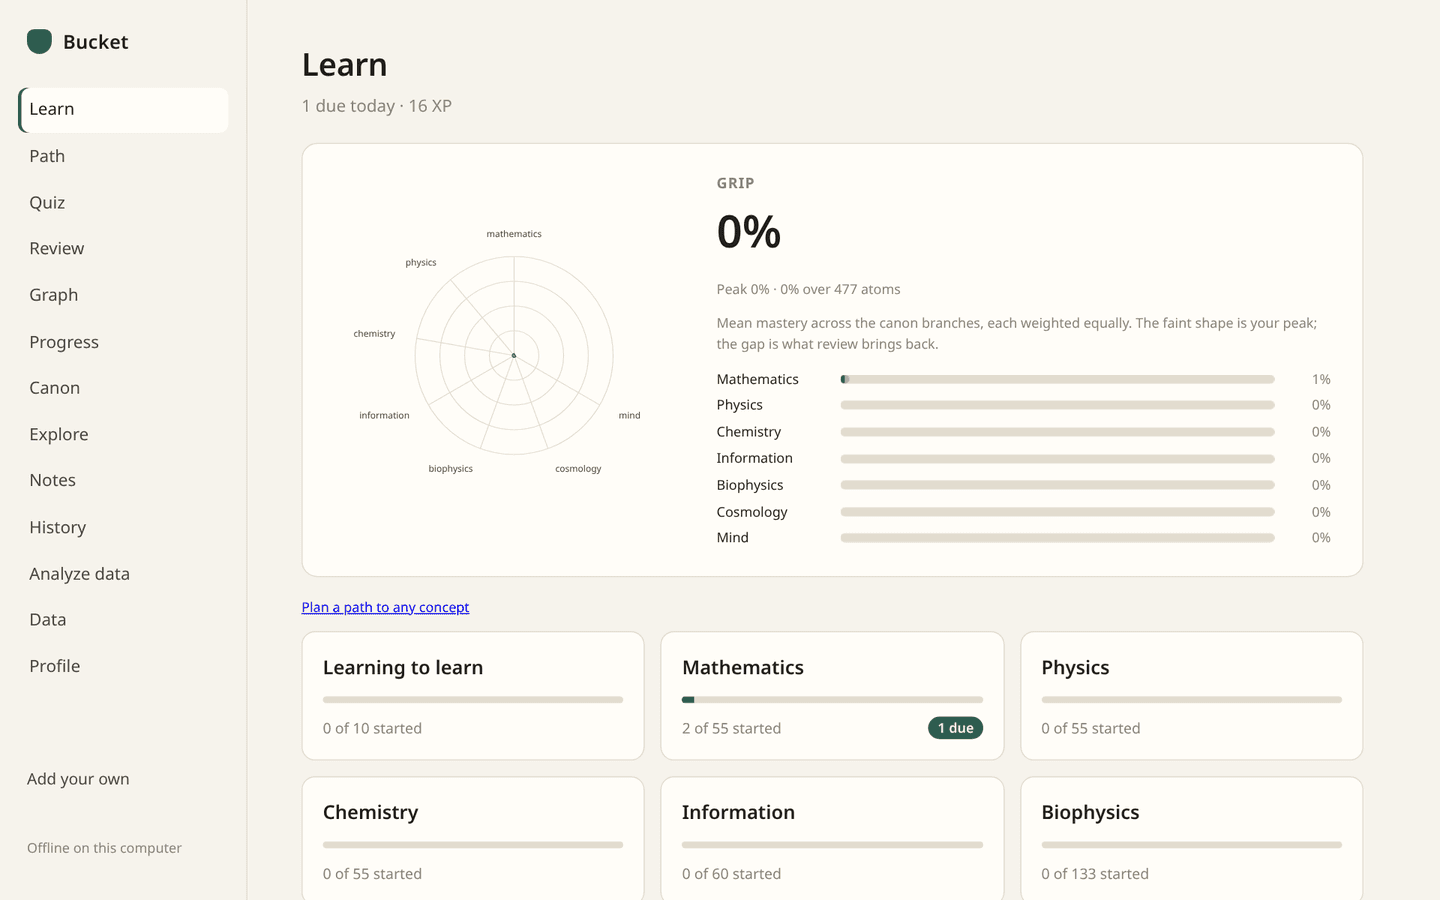Click the Bucket logo icon

coord(39,41)
